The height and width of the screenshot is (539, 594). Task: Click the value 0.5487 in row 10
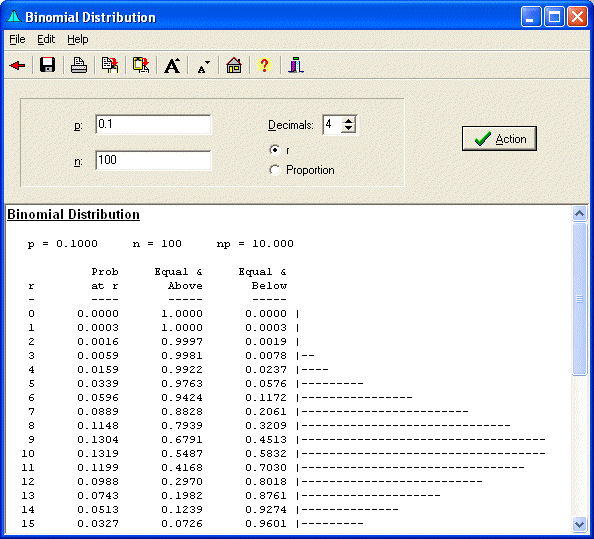182,454
